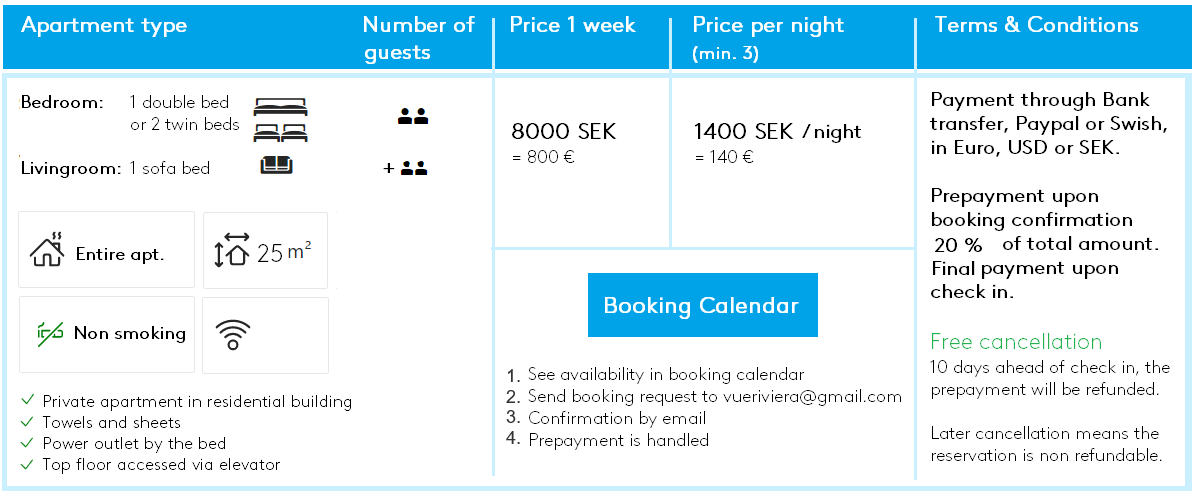Click the Apartment type column header
Screen dimensions: 1197x501
104,26
